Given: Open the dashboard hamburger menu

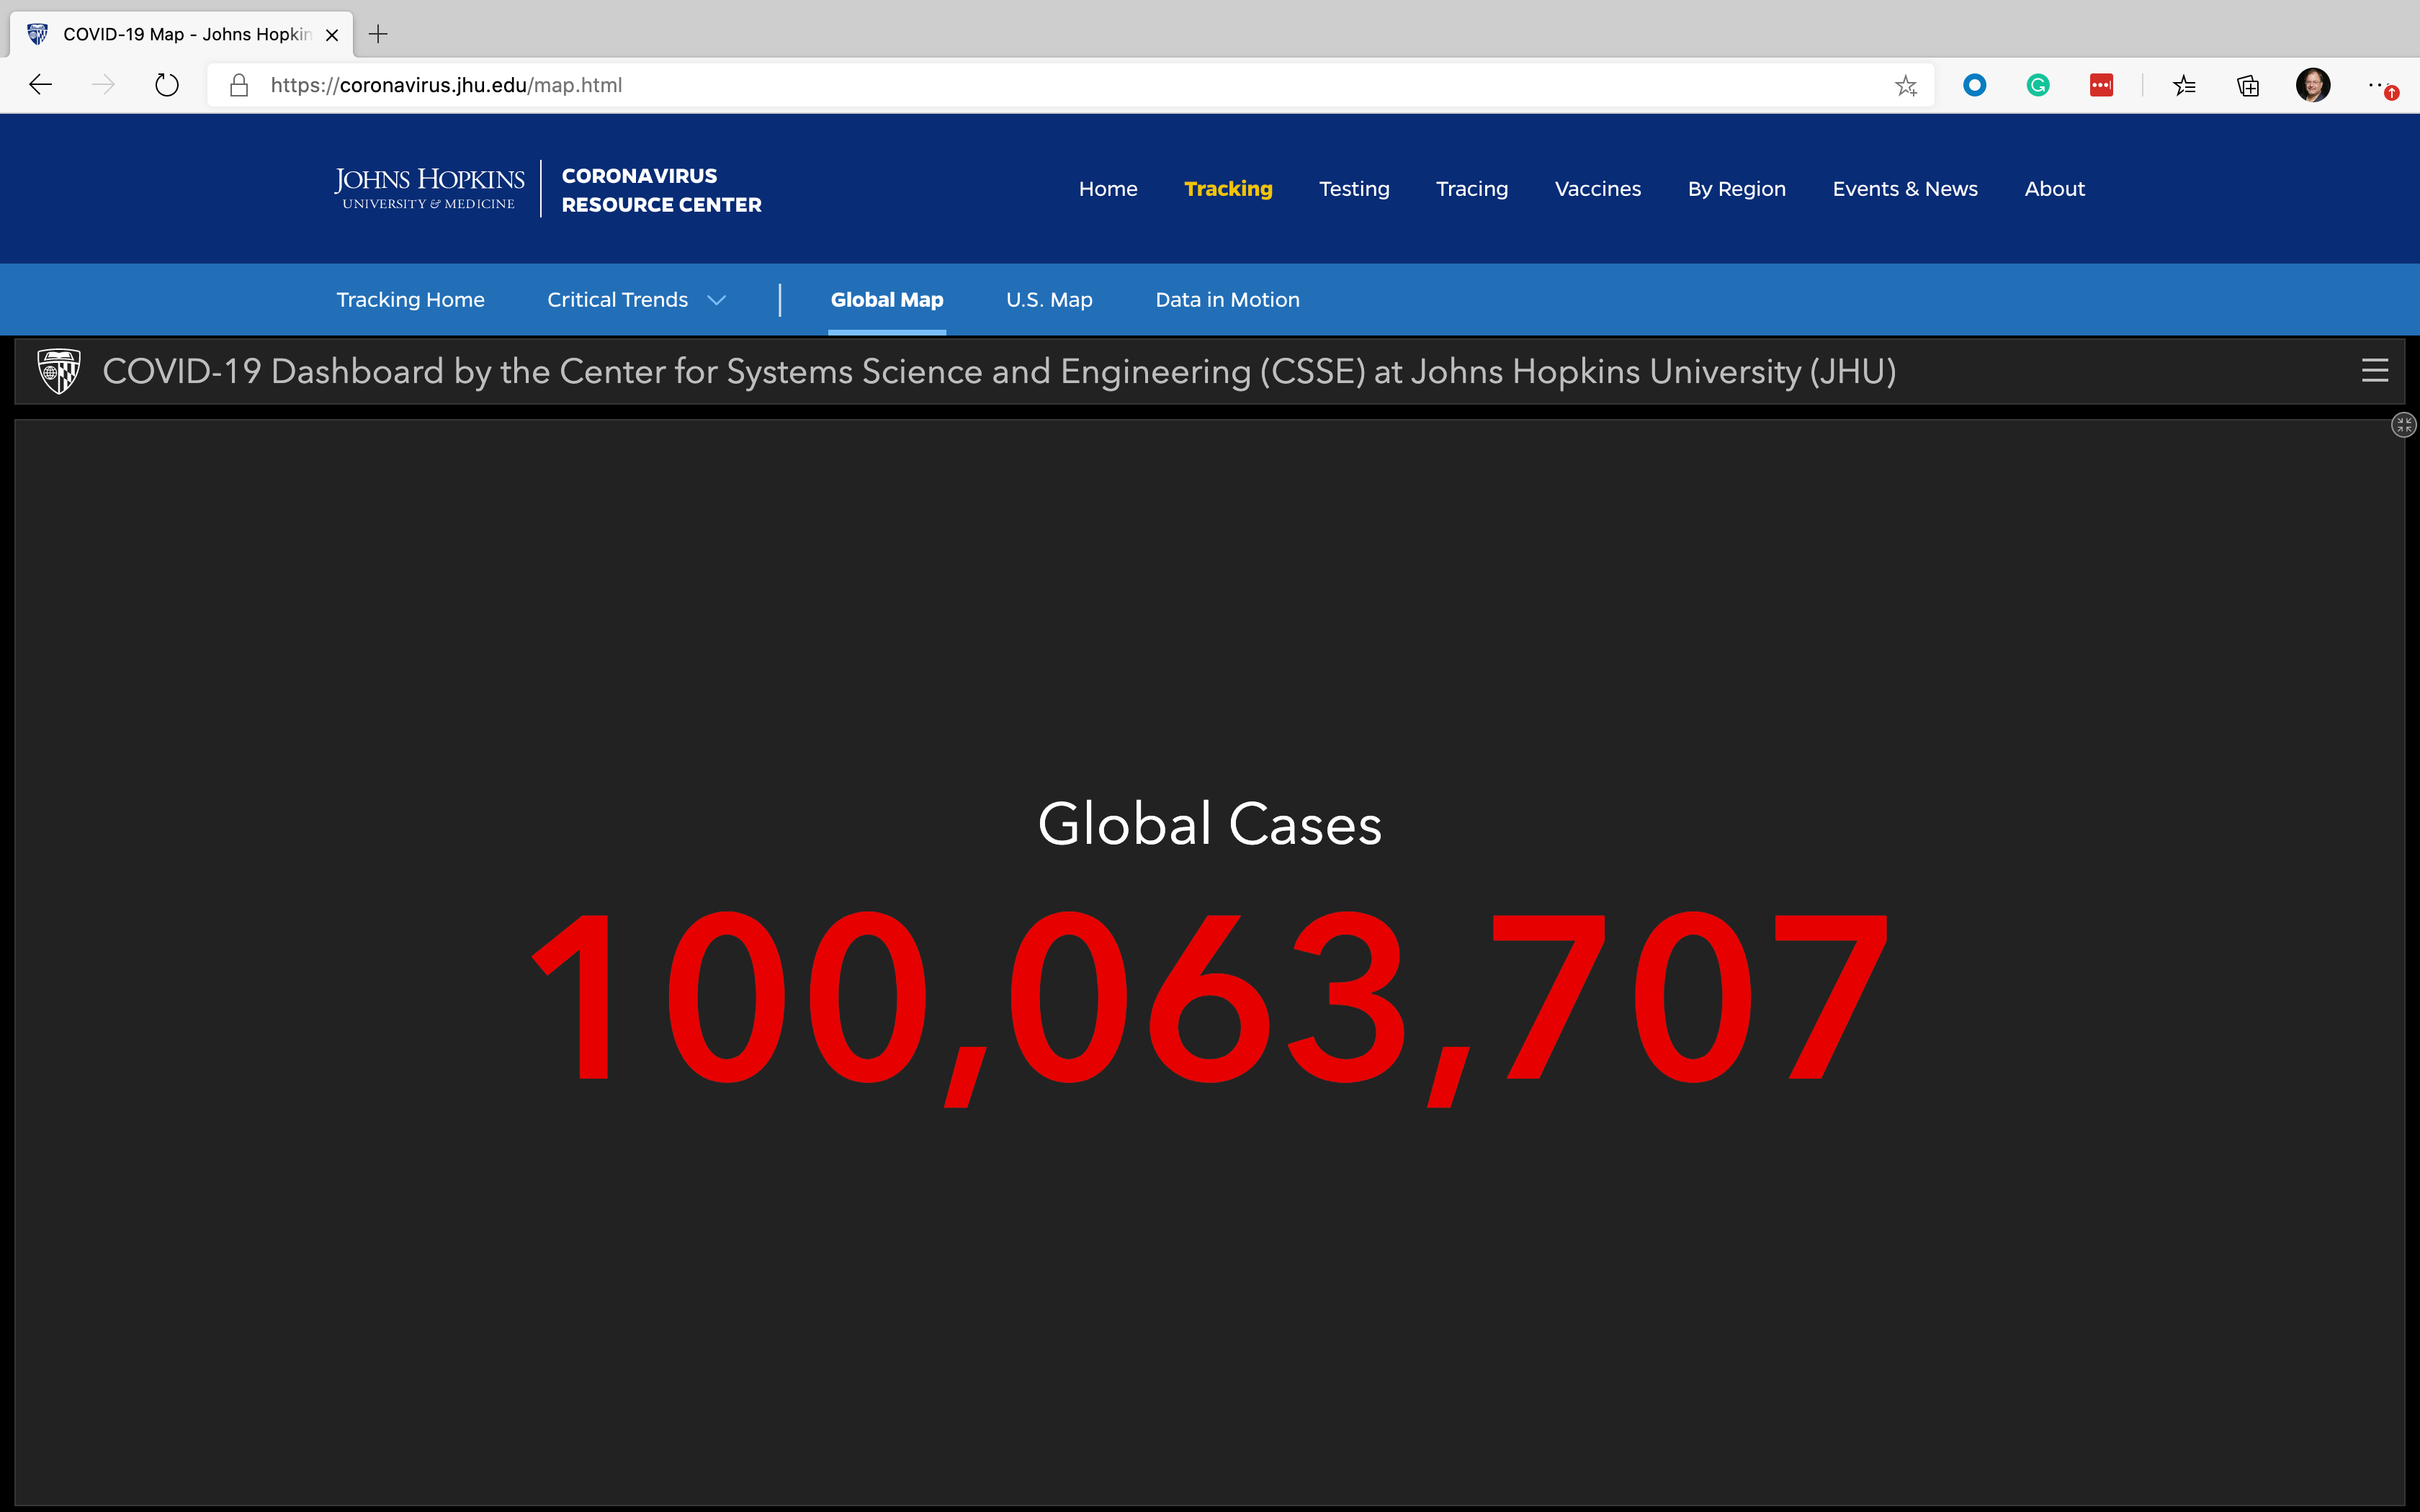Looking at the screenshot, I should coord(2375,371).
